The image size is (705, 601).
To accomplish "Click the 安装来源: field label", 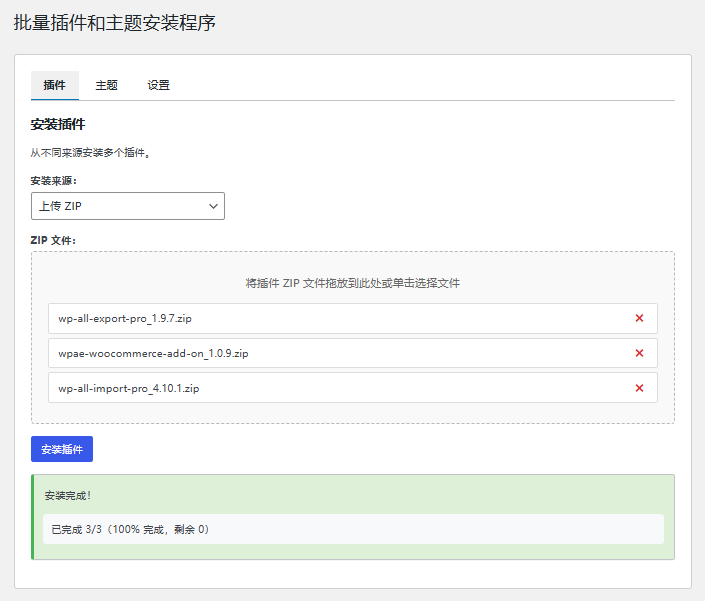I will coord(54,181).
